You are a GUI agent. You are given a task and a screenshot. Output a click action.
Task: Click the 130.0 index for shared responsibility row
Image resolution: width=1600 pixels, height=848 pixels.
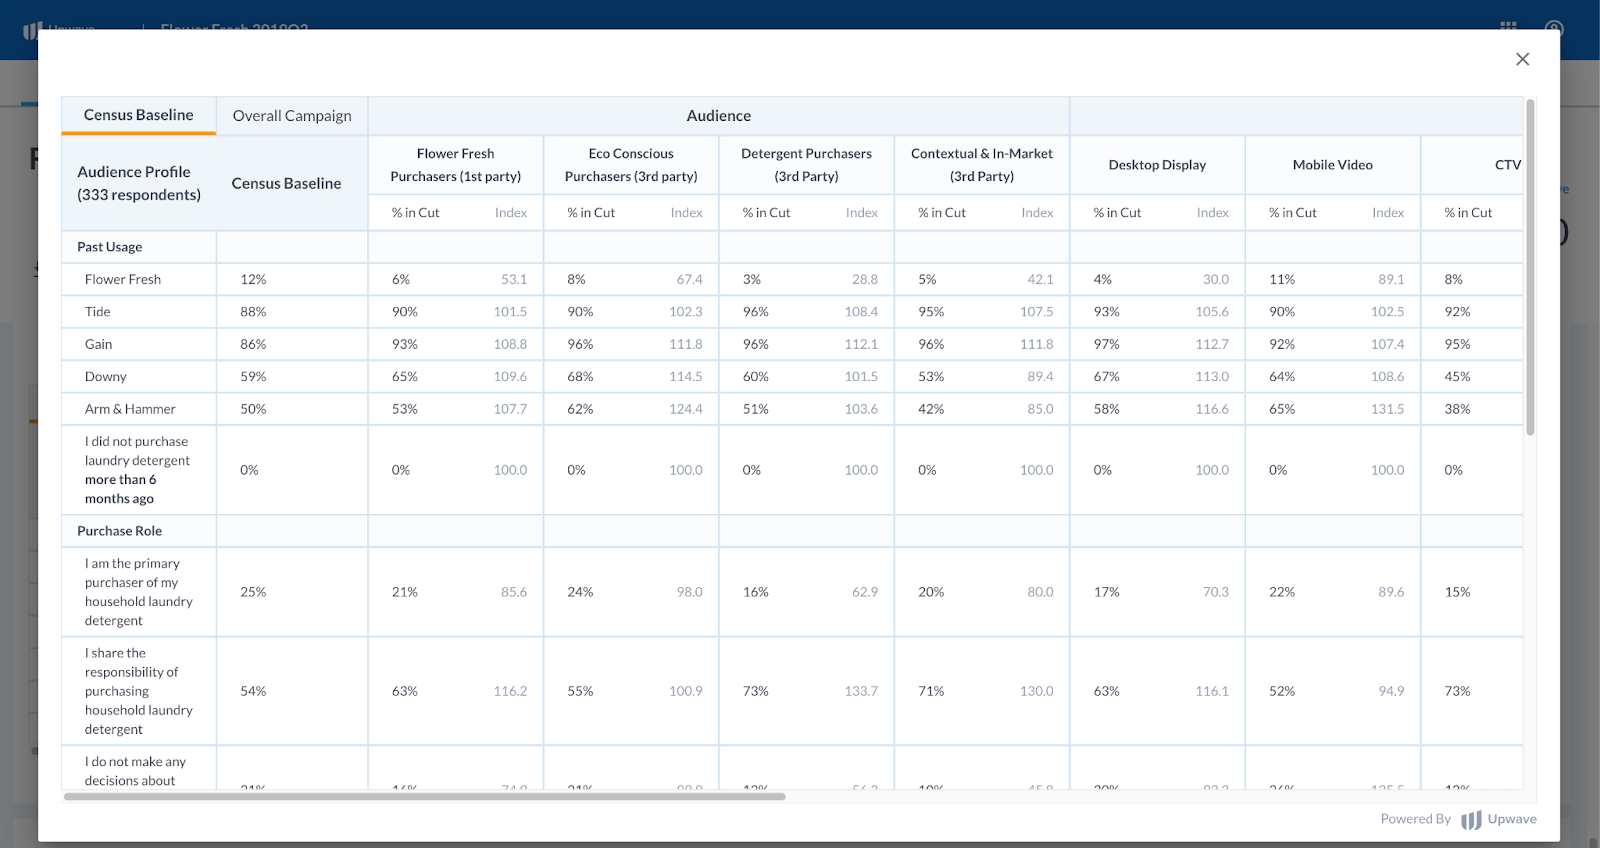pyautogui.click(x=1036, y=691)
